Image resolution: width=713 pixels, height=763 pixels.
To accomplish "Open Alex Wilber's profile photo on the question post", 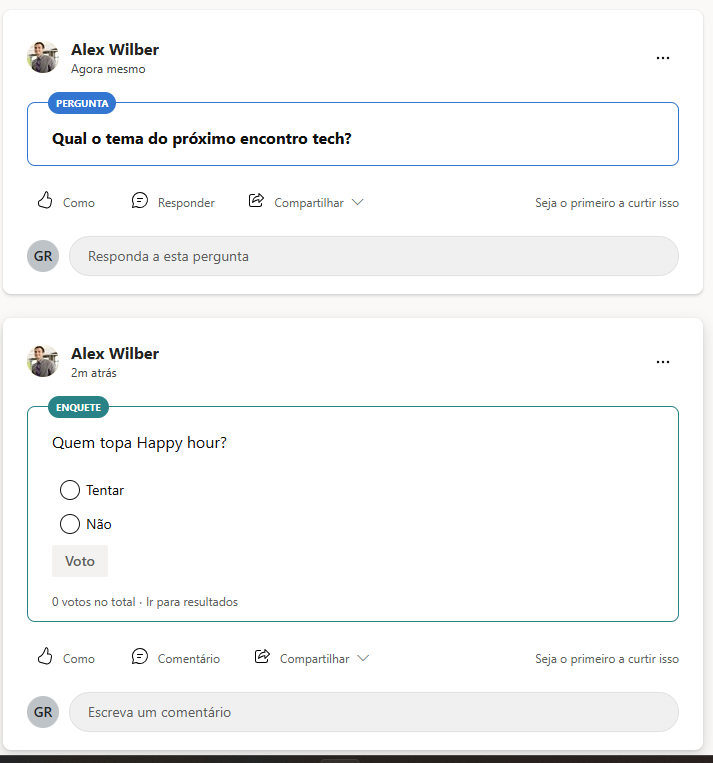I will pos(43,57).
